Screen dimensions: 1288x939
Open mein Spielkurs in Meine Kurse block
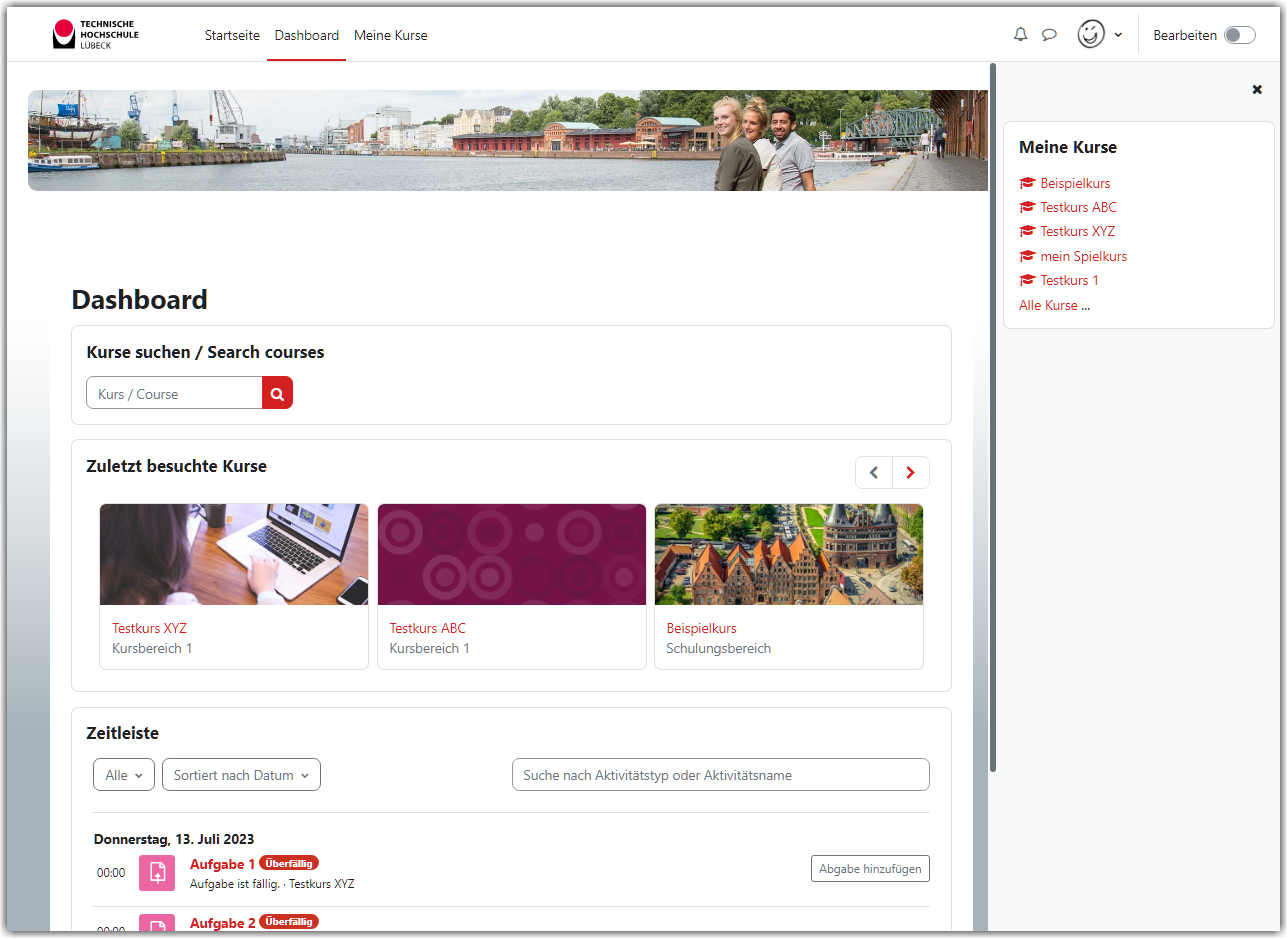[x=1083, y=256]
